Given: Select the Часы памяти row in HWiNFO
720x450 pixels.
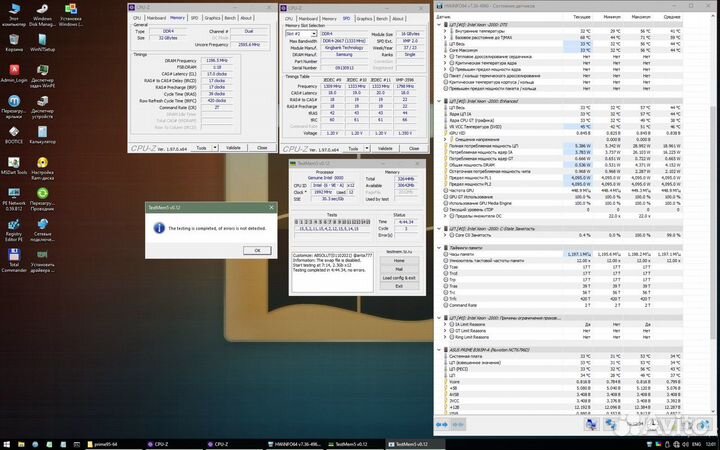Looking at the screenshot, I should pos(561,254).
